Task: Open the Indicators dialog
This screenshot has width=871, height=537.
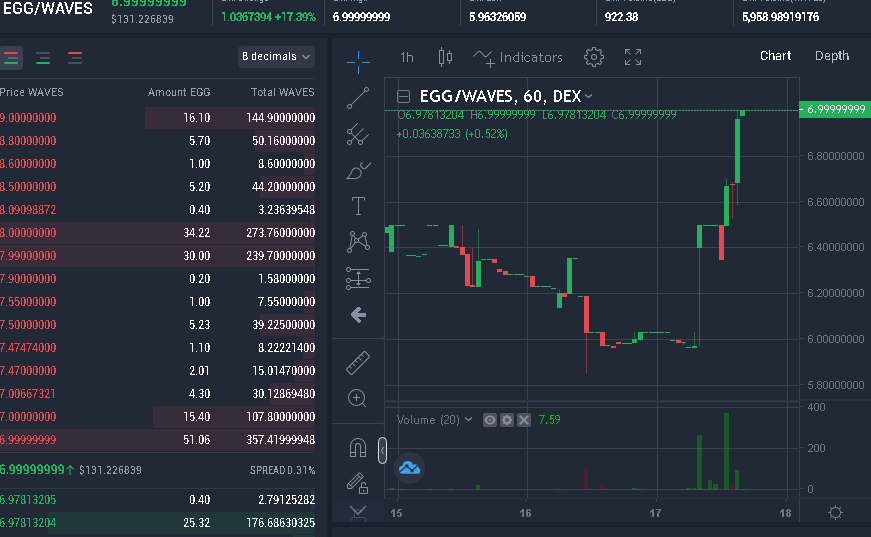Action: 518,57
